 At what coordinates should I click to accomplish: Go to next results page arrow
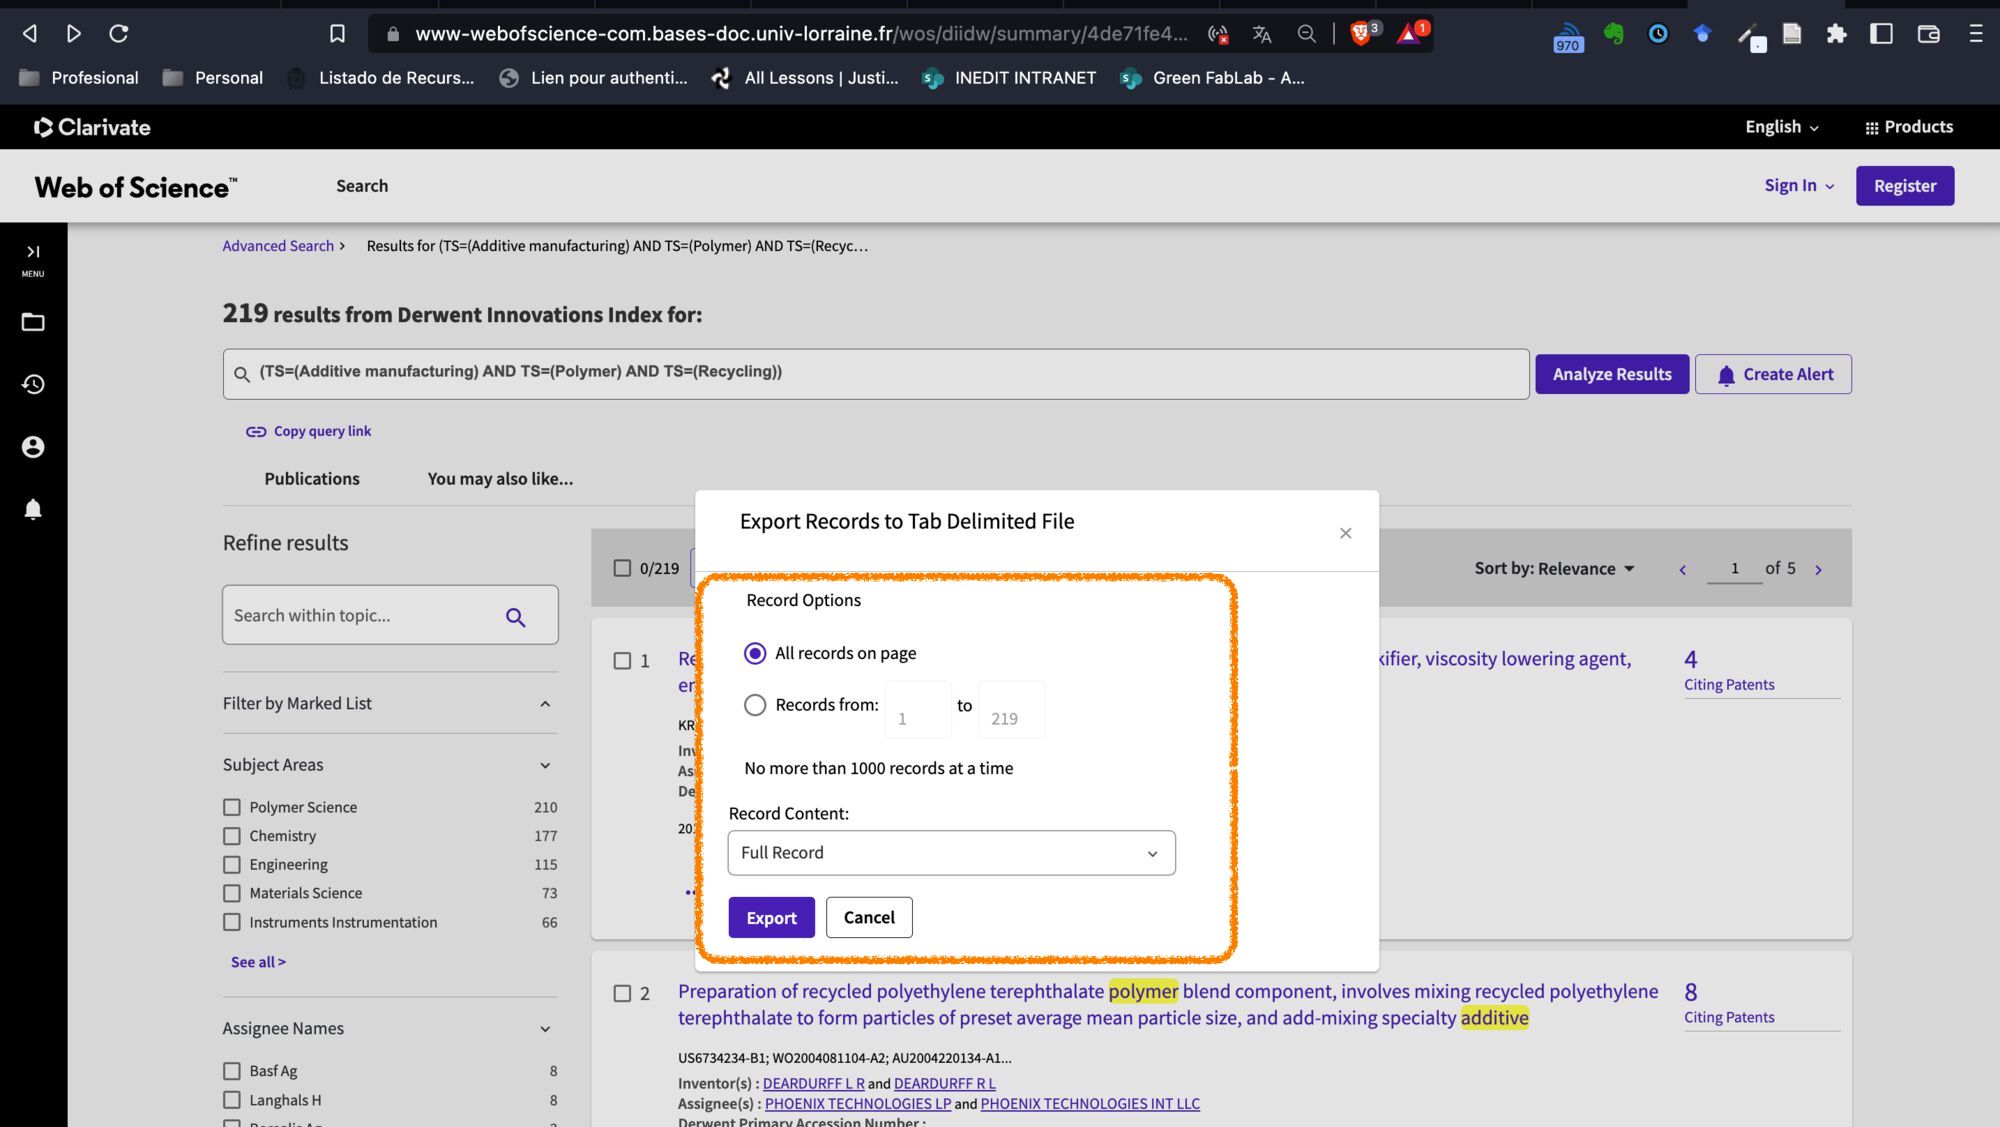[x=1818, y=569]
